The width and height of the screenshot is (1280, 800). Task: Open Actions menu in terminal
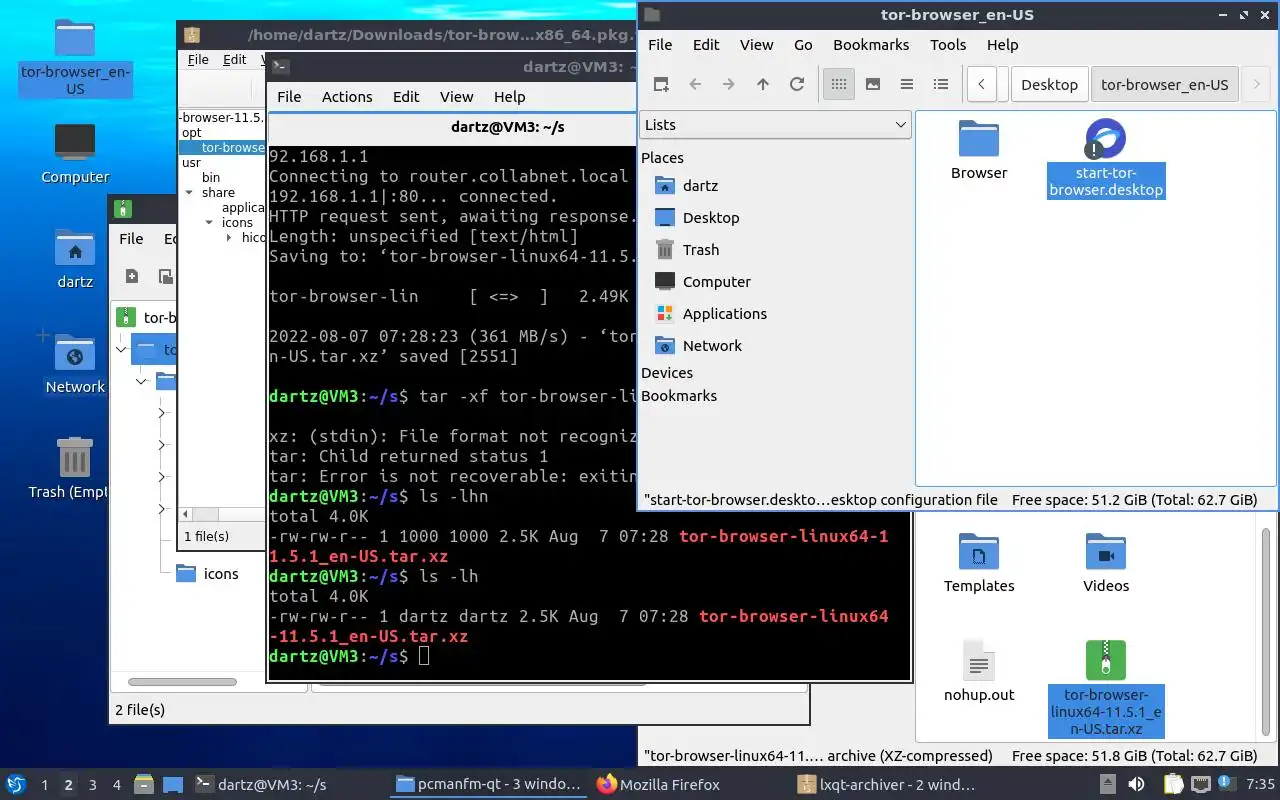point(347,96)
